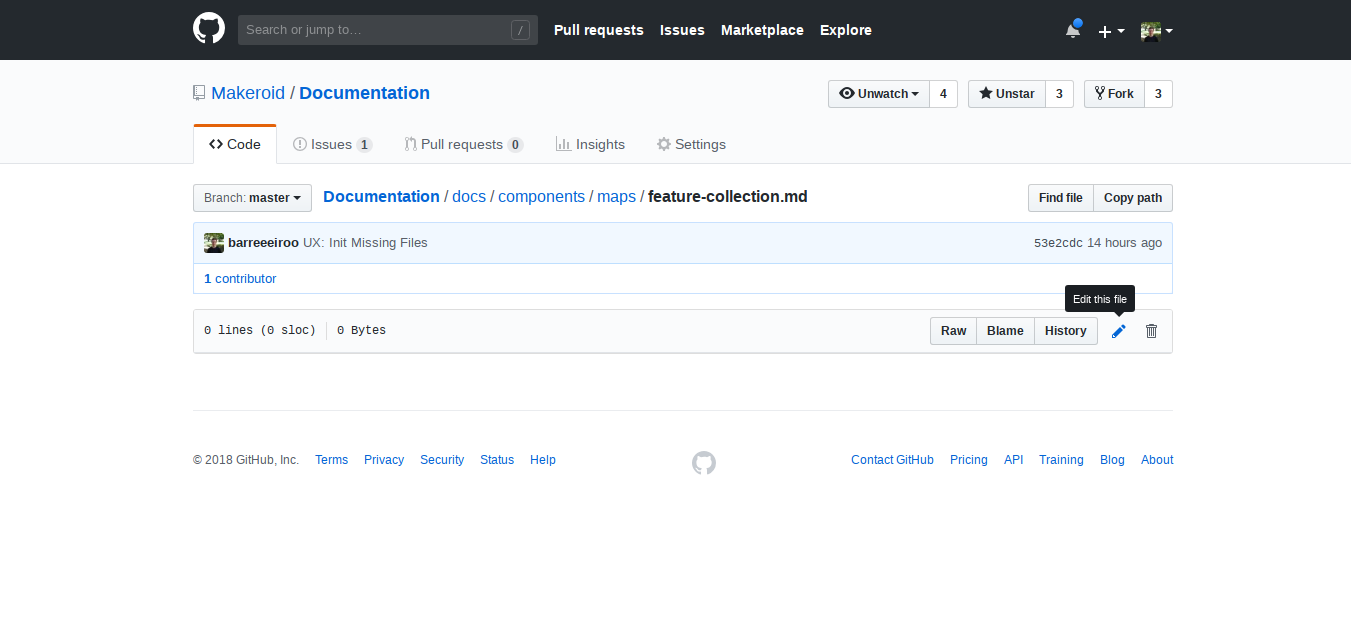Screen dimensions: 1351x628
Task: Fork the Documentation repository
Action: (1114, 93)
